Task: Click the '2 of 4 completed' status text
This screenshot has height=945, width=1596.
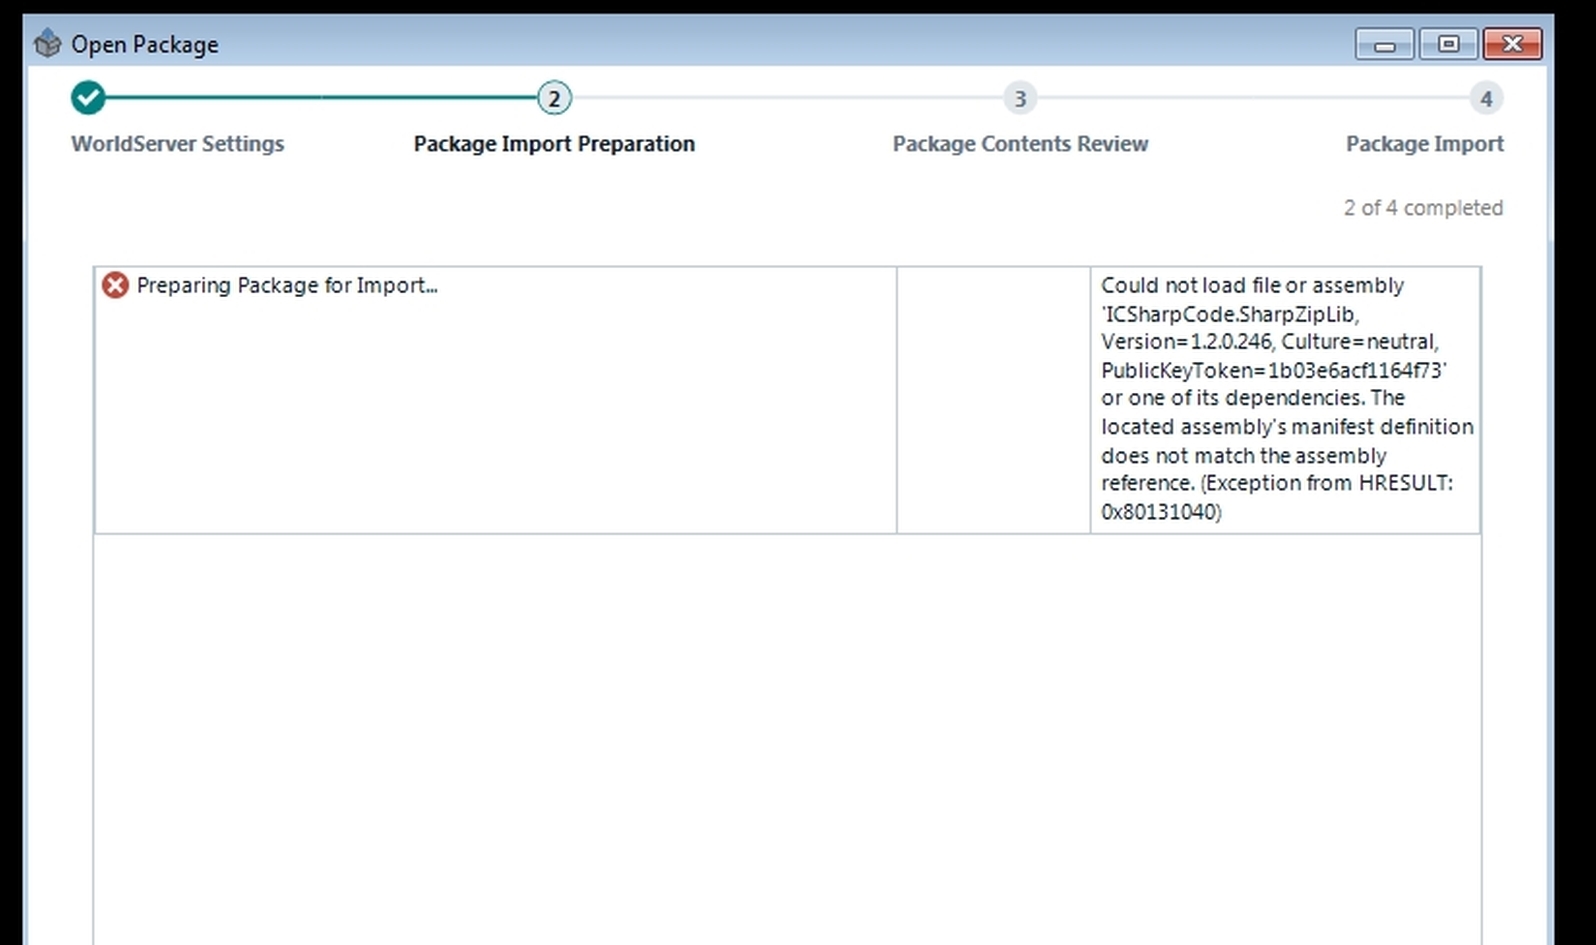Action: 1423,207
